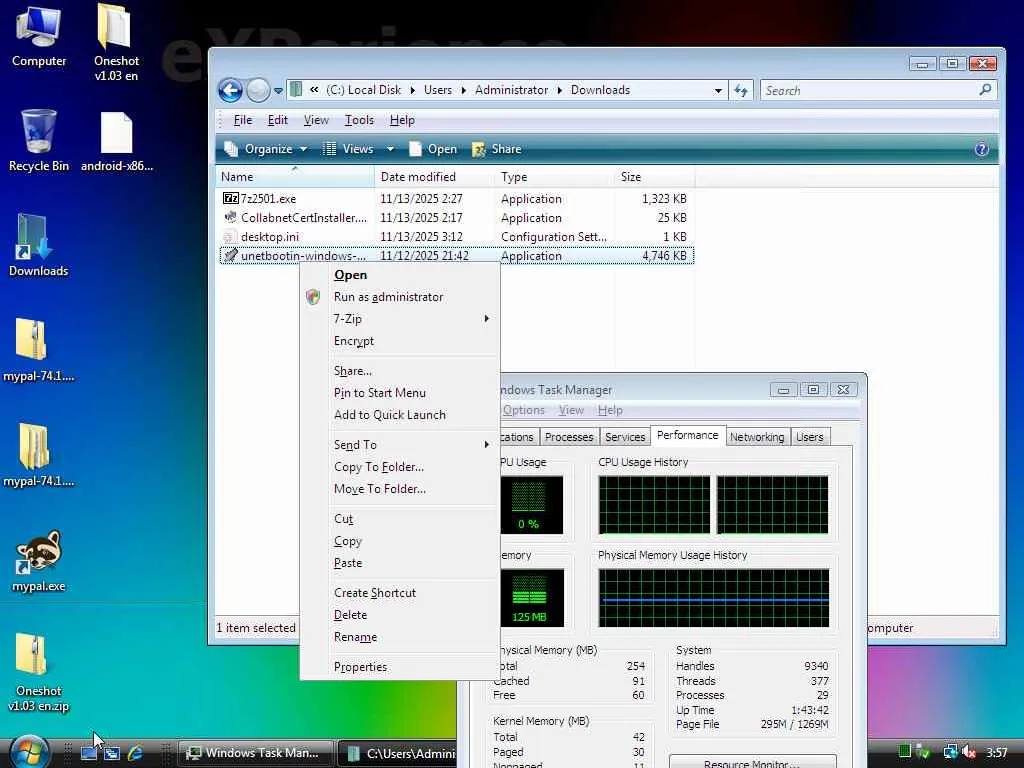
Task: Click the Forward arrow in Explorer
Action: point(258,90)
